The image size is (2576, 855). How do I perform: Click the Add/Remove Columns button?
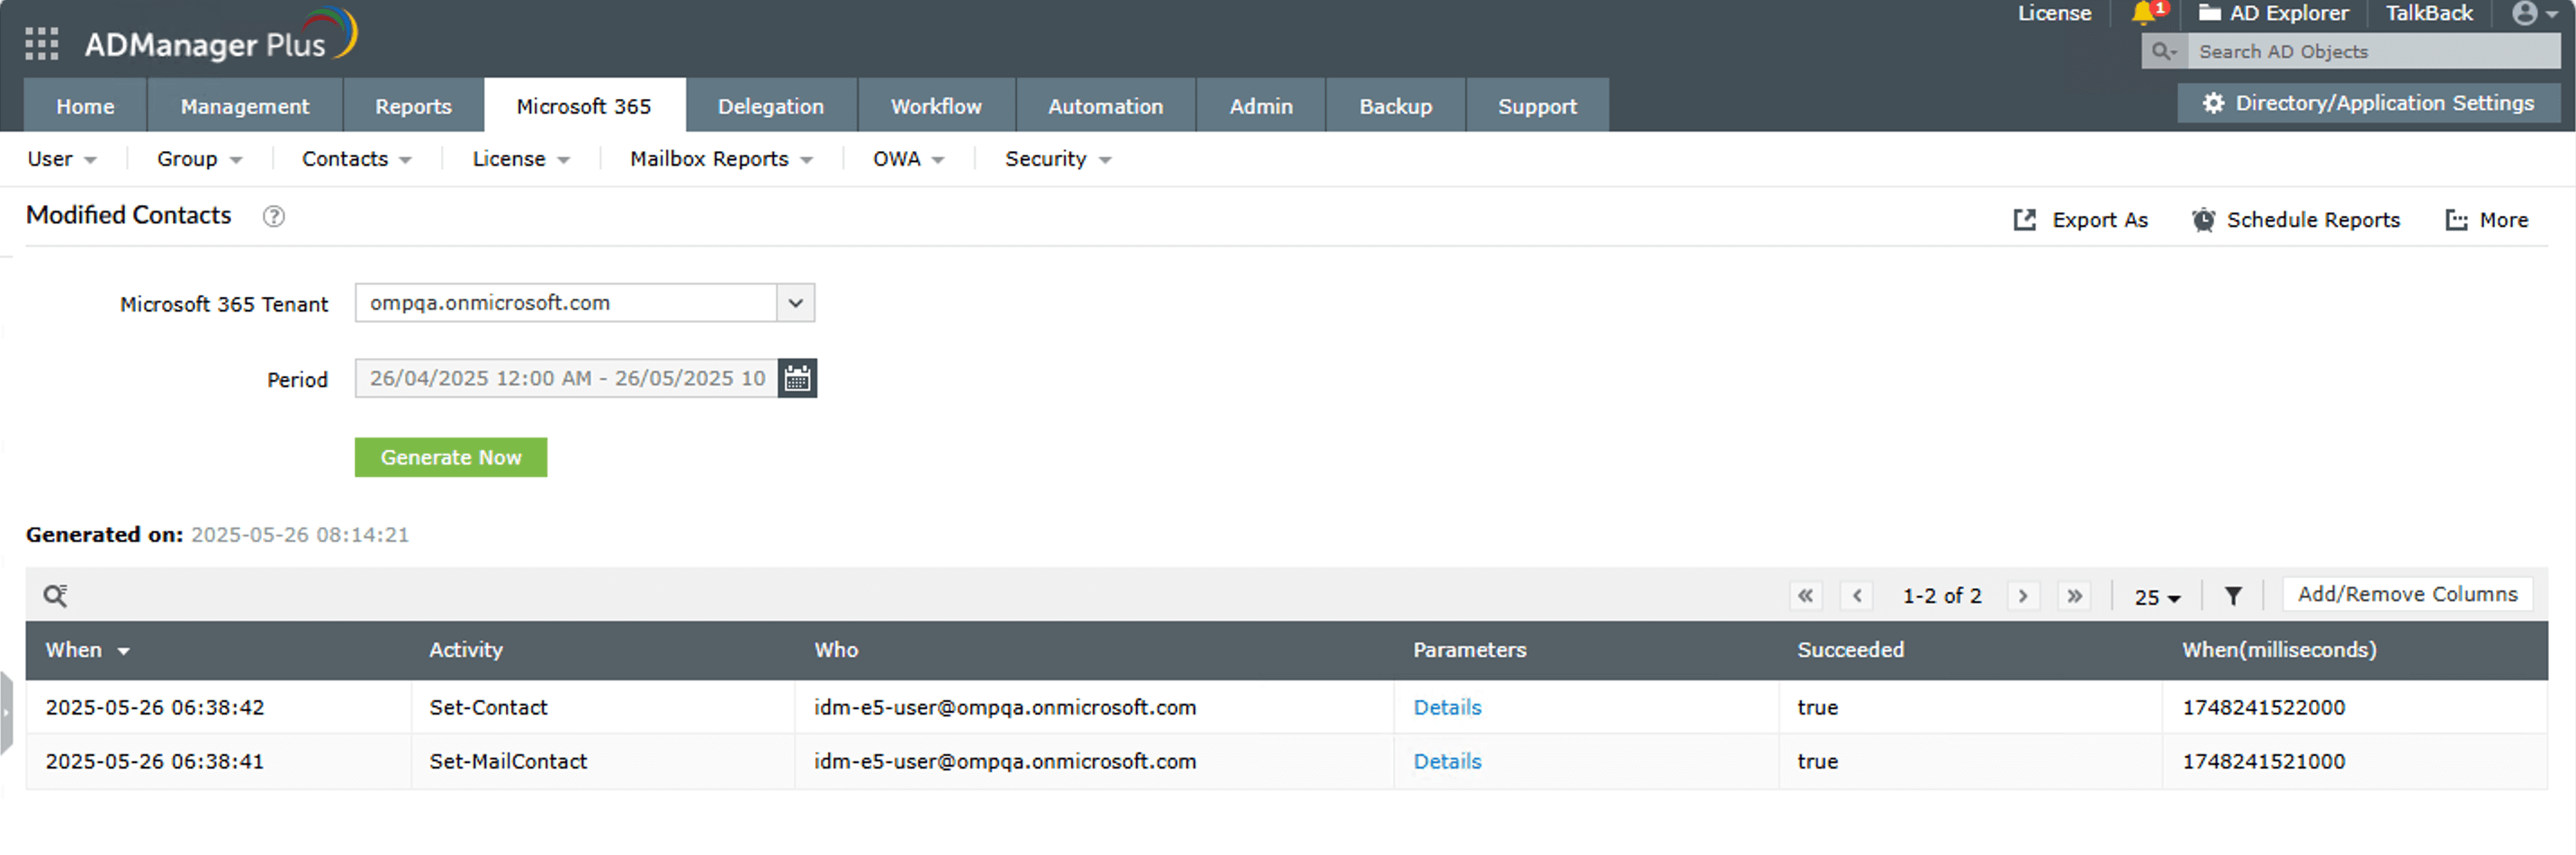[x=2407, y=594]
